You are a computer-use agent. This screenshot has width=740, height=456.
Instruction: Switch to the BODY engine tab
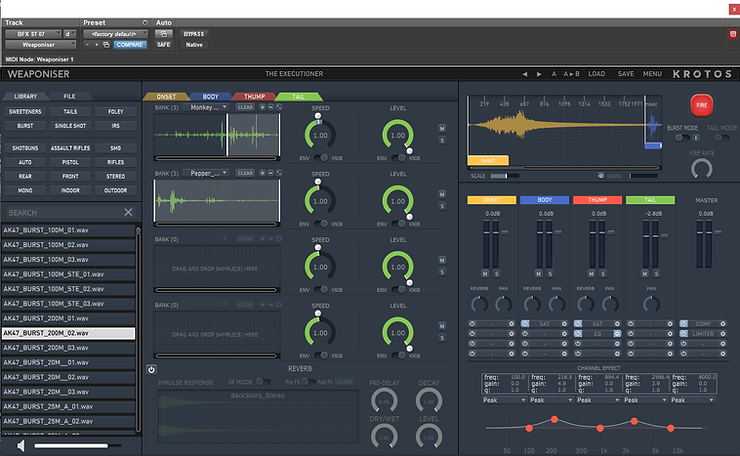(210, 96)
